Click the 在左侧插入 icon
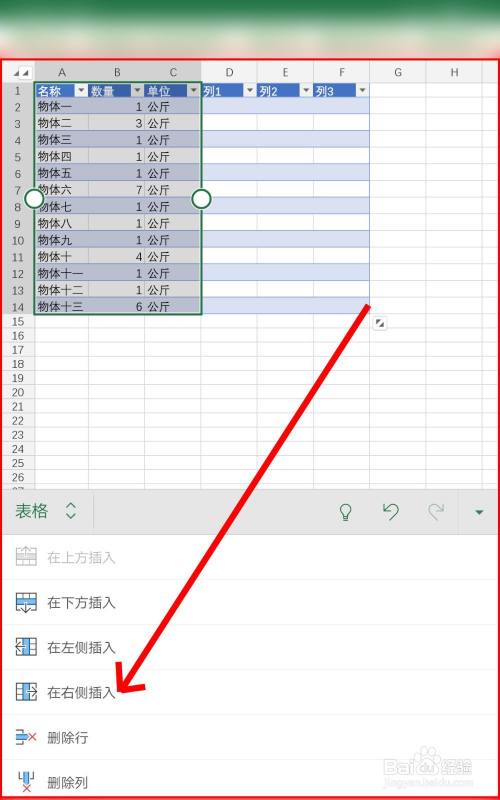500x800 pixels. [26, 647]
